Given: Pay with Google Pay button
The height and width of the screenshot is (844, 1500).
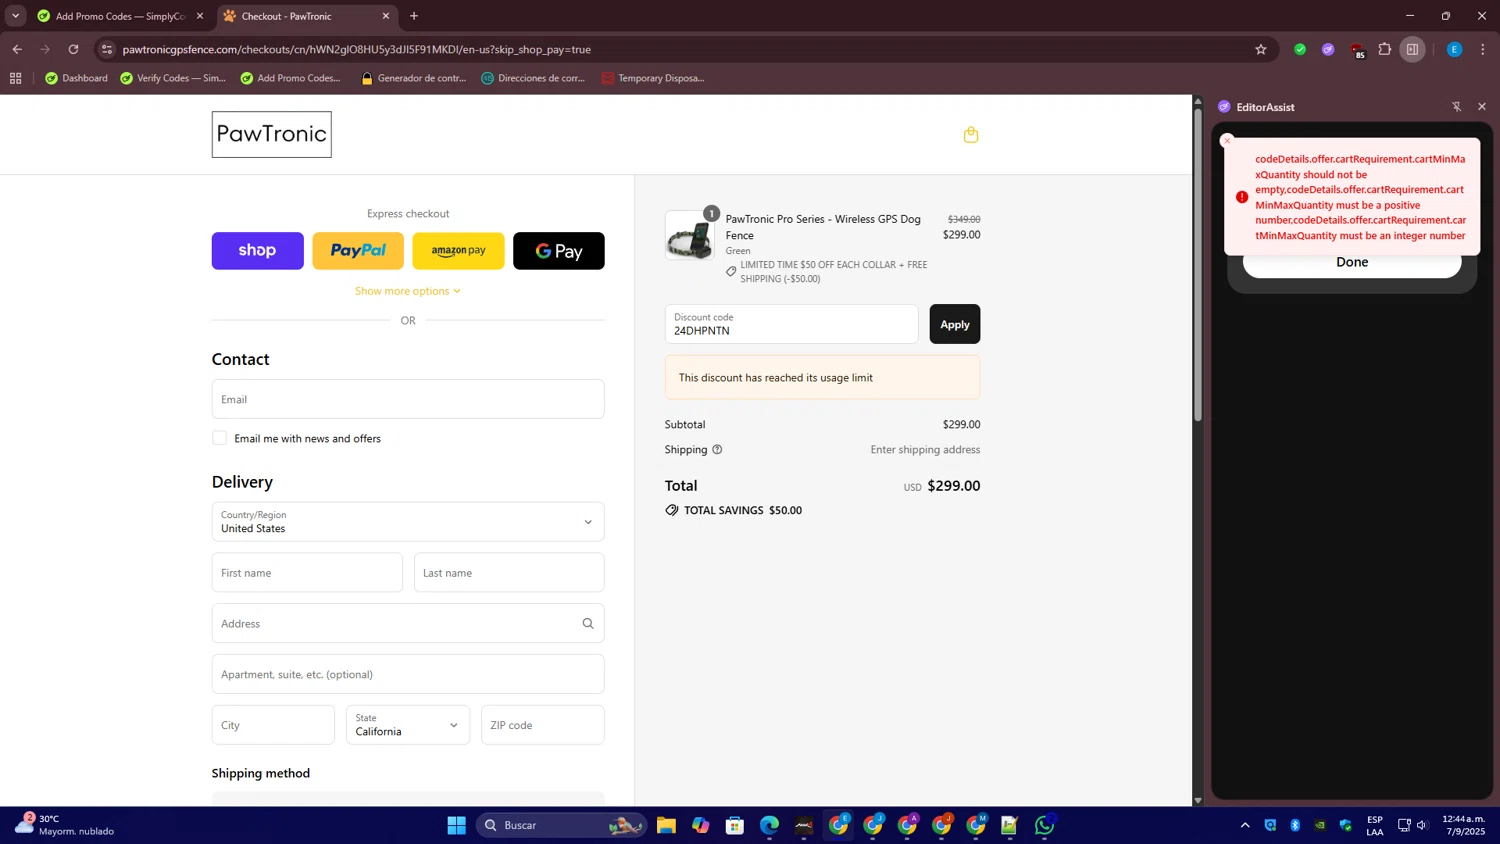Looking at the screenshot, I should click(559, 251).
